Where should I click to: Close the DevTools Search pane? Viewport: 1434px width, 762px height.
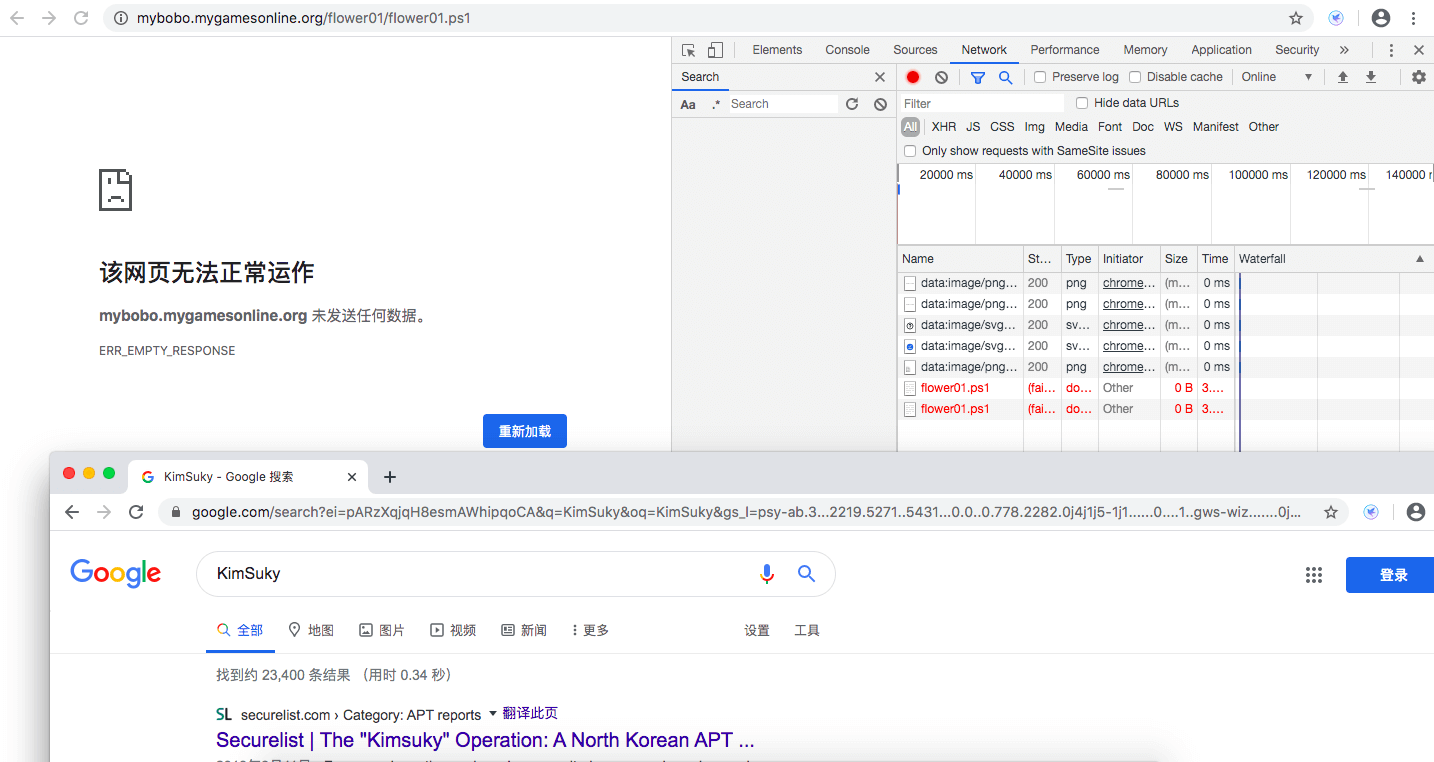880,77
